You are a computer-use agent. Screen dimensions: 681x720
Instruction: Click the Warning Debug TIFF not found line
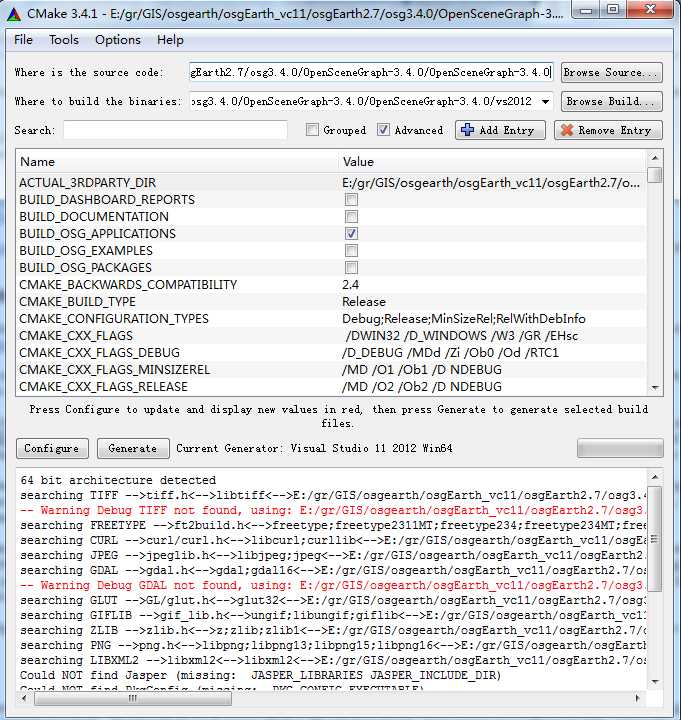[x=333, y=510]
